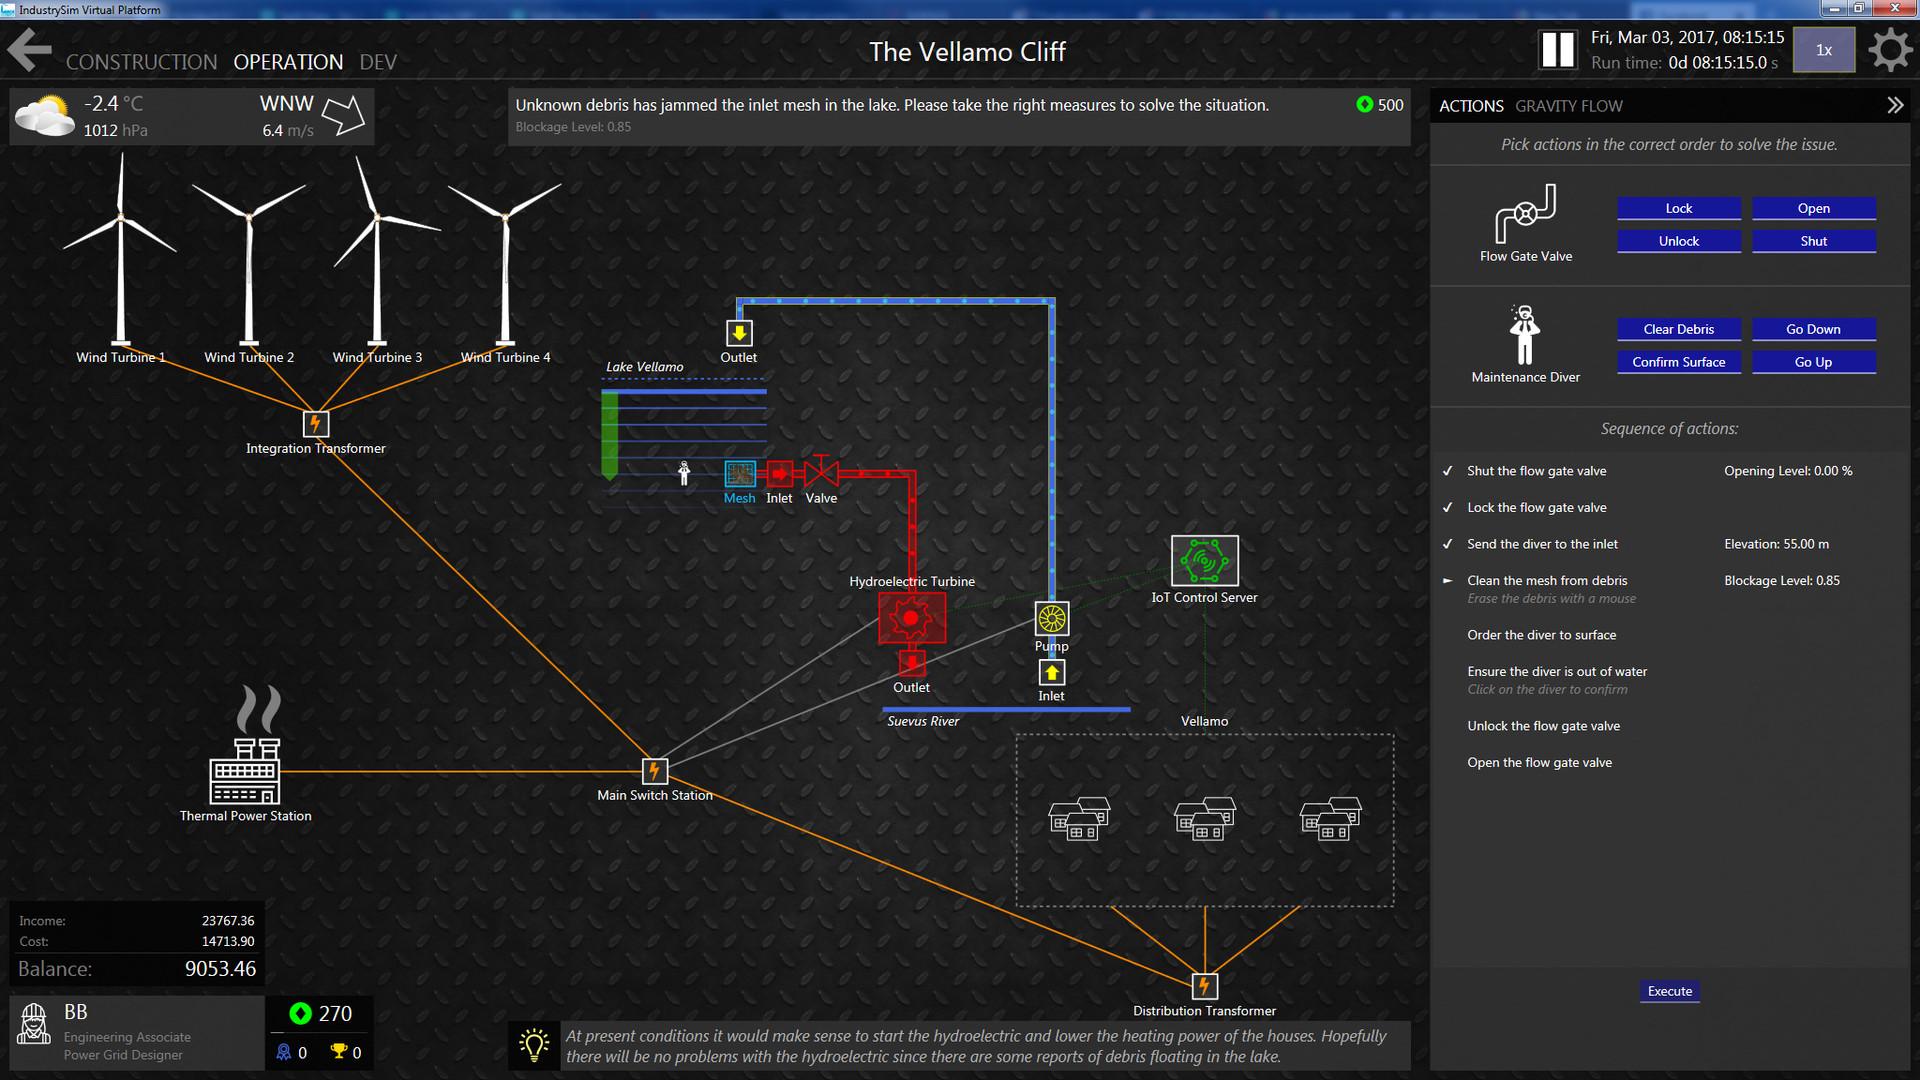The height and width of the screenshot is (1080, 1920).
Task: Click the 1x simulation speed control
Action: click(x=1824, y=48)
